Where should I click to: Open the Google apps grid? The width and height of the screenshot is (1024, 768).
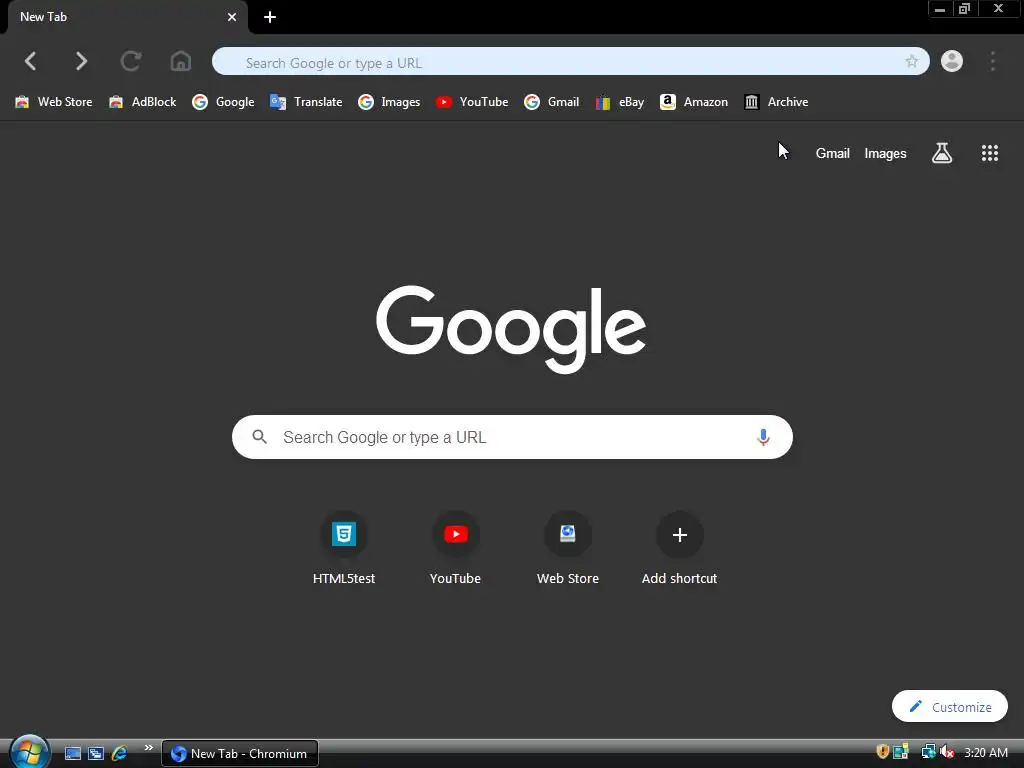click(990, 153)
